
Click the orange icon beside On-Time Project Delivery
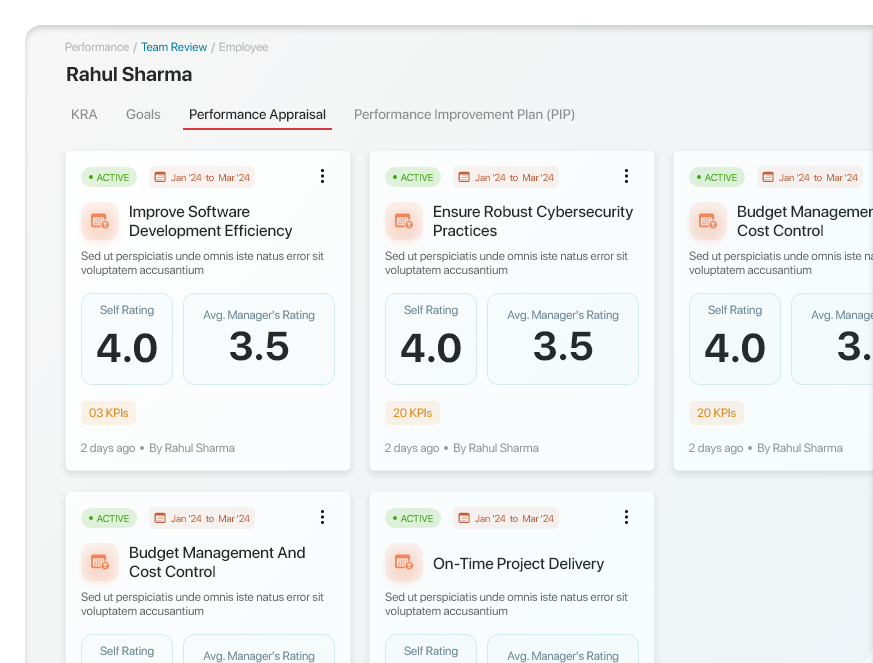coord(404,562)
